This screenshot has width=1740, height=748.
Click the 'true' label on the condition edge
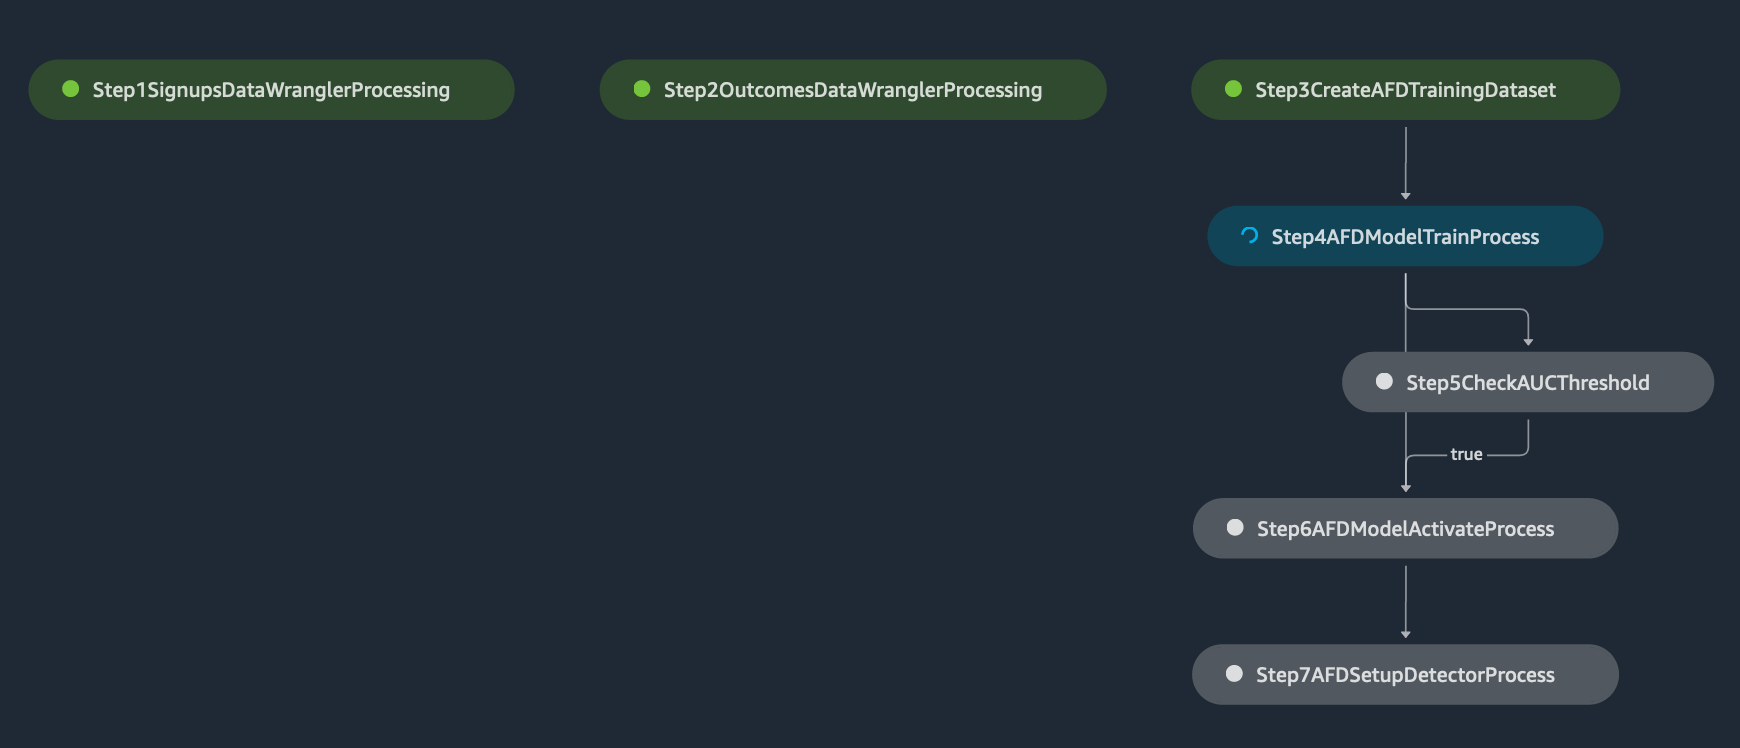1466,454
